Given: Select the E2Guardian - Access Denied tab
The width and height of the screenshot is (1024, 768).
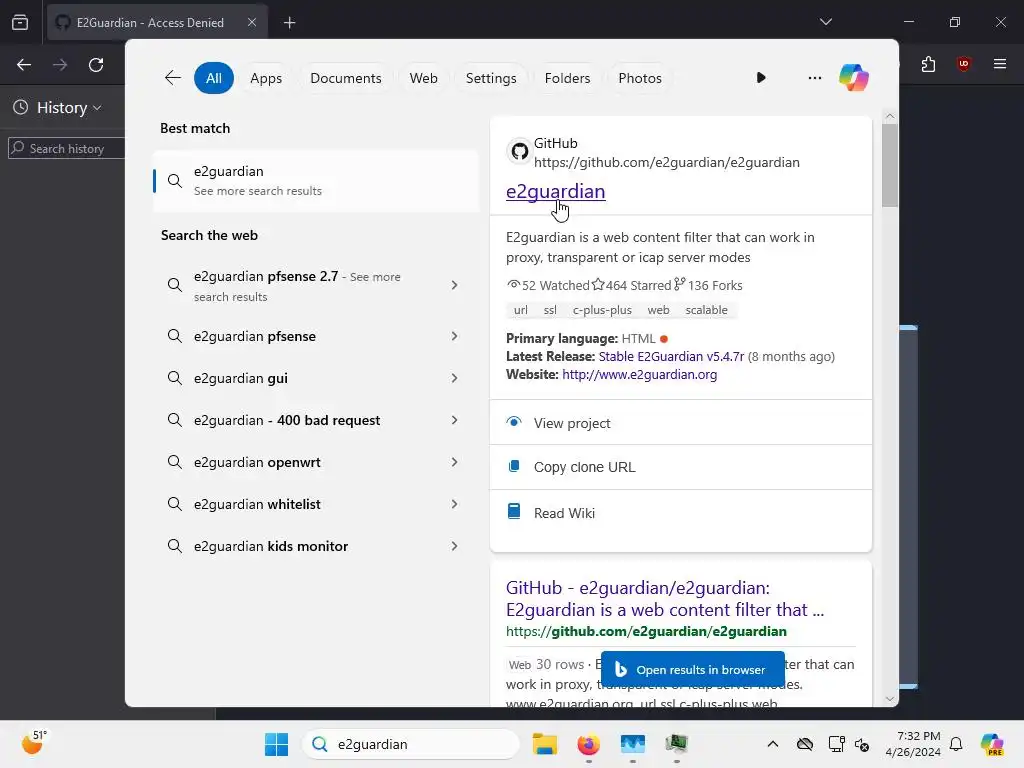Looking at the screenshot, I should tap(157, 23).
